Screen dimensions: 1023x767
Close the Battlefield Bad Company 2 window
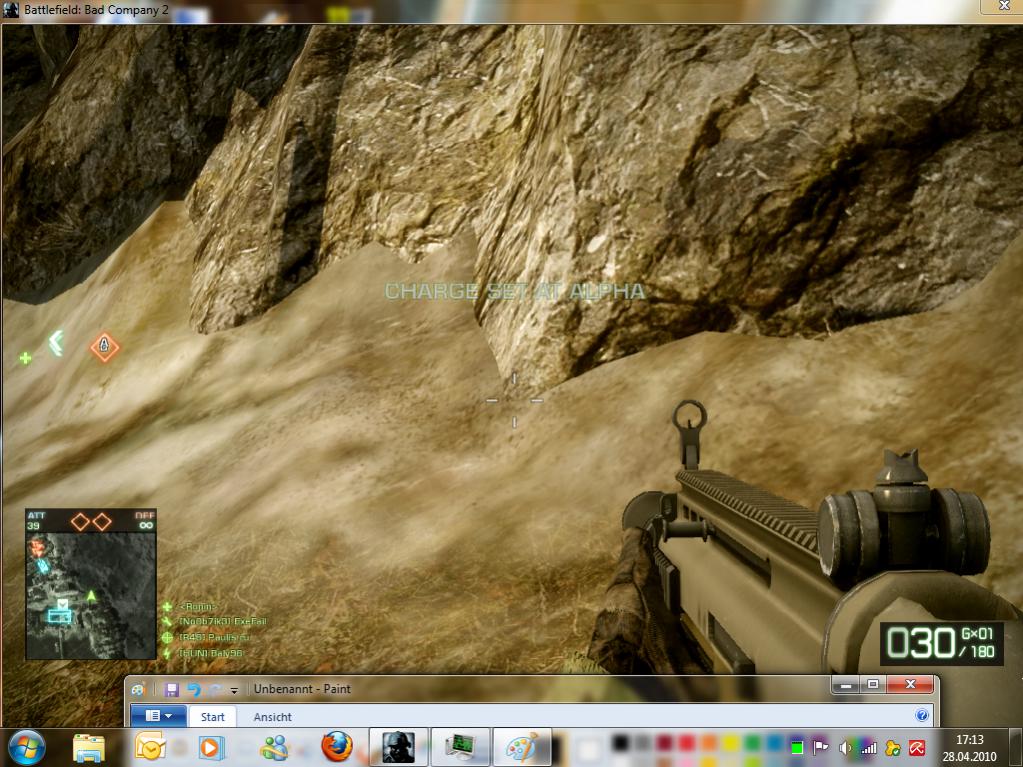1003,6
